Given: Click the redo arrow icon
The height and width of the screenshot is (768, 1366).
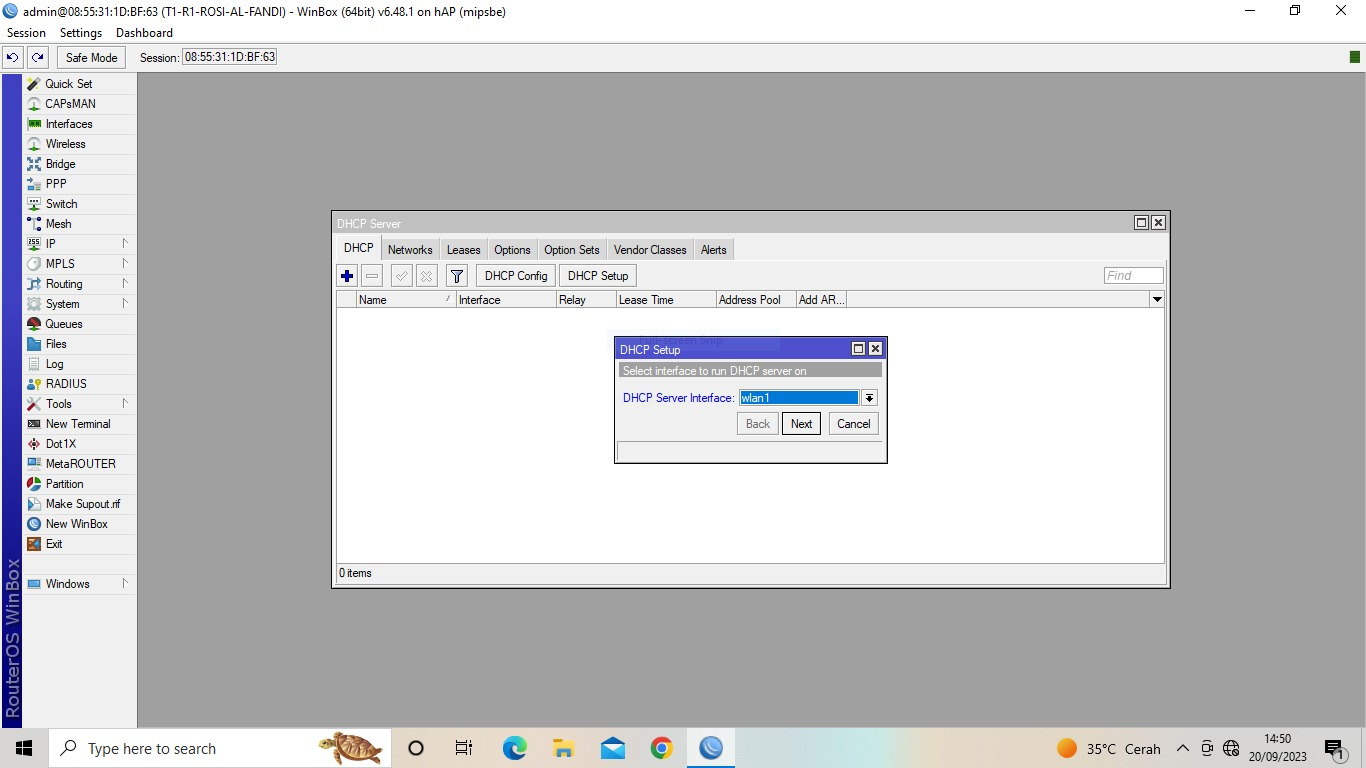Looking at the screenshot, I should pos(38,57).
